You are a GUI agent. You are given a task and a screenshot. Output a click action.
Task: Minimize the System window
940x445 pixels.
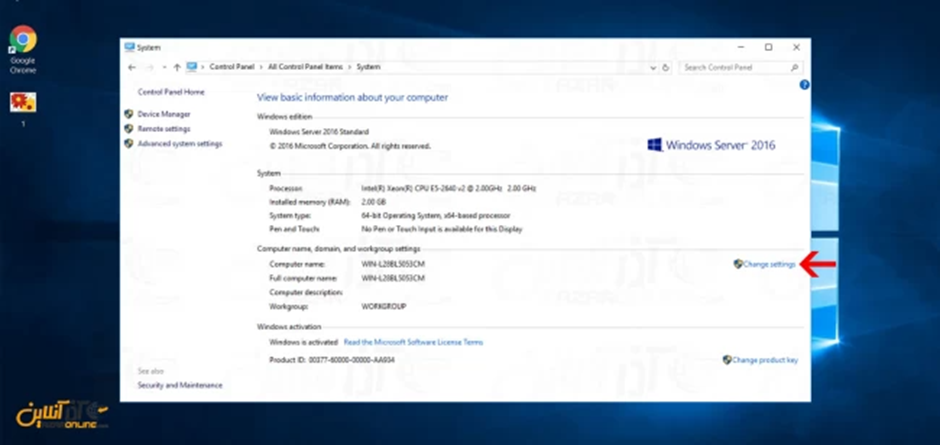coord(742,47)
